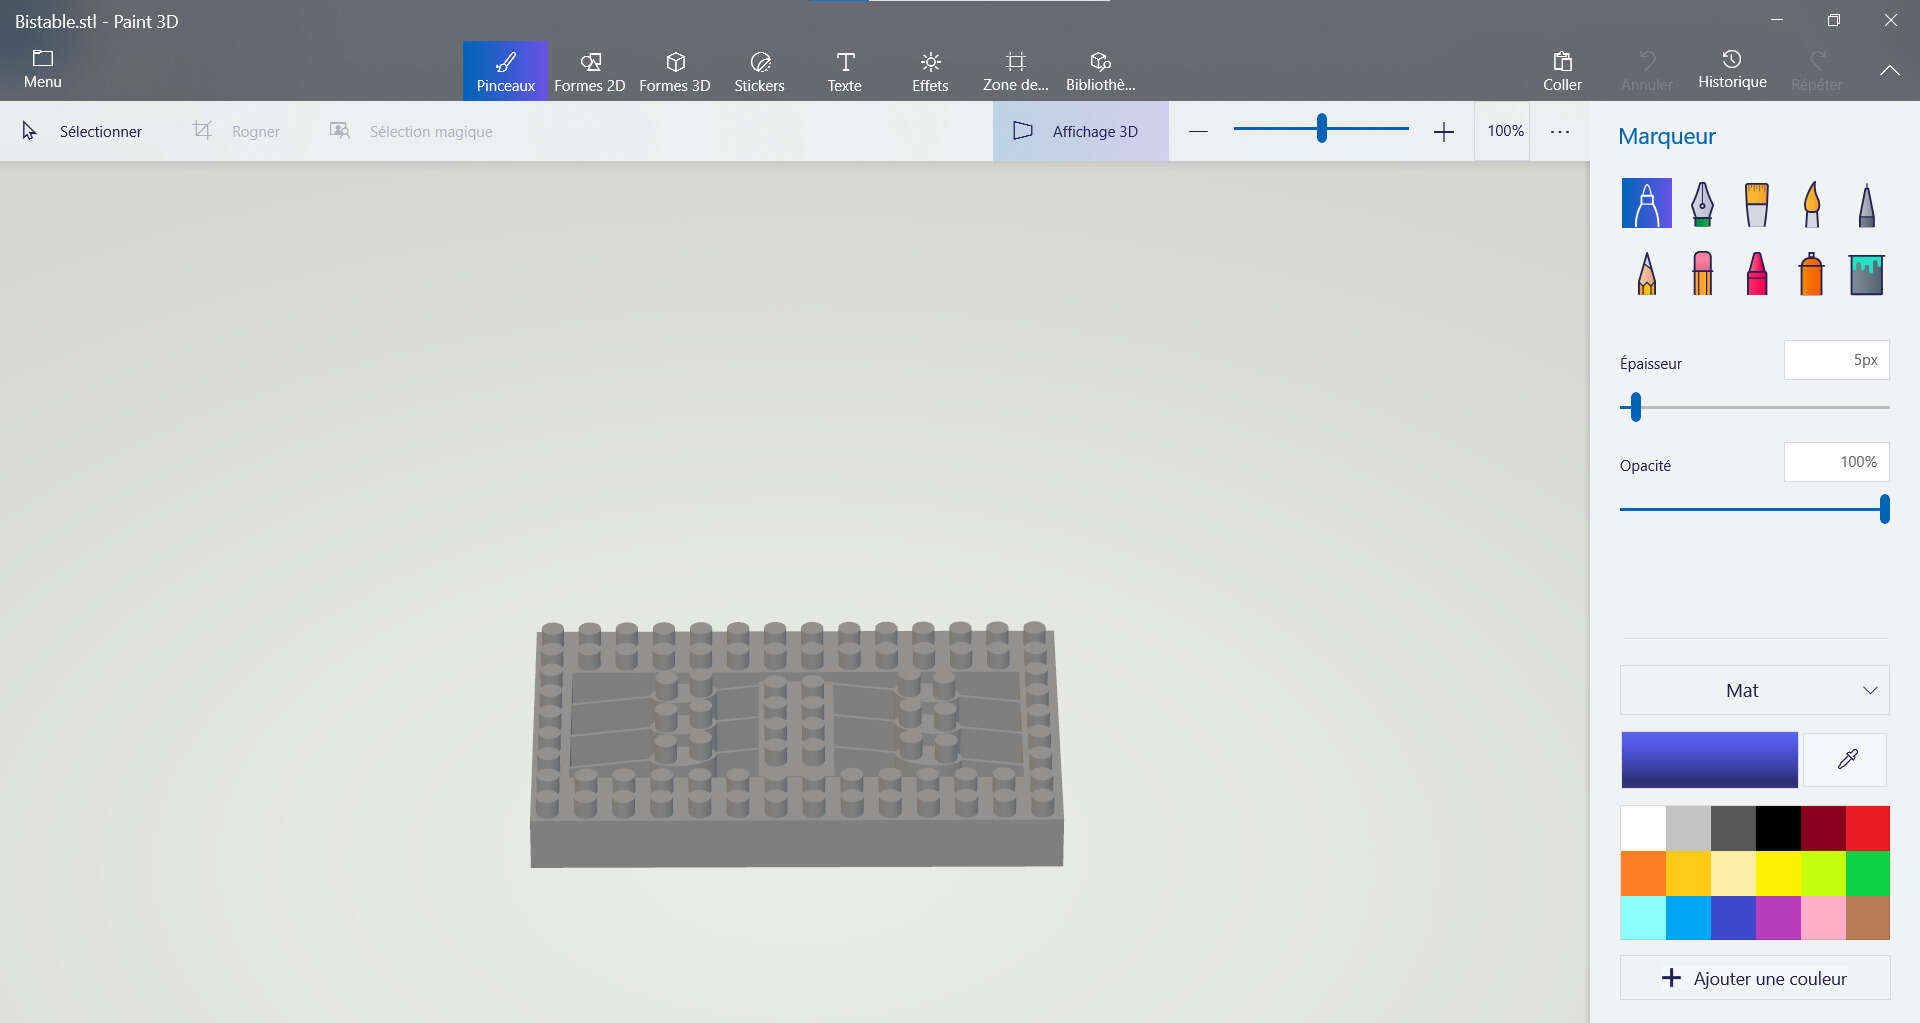Select the dark gray color swatch
The height and width of the screenshot is (1023, 1920).
pos(1733,828)
